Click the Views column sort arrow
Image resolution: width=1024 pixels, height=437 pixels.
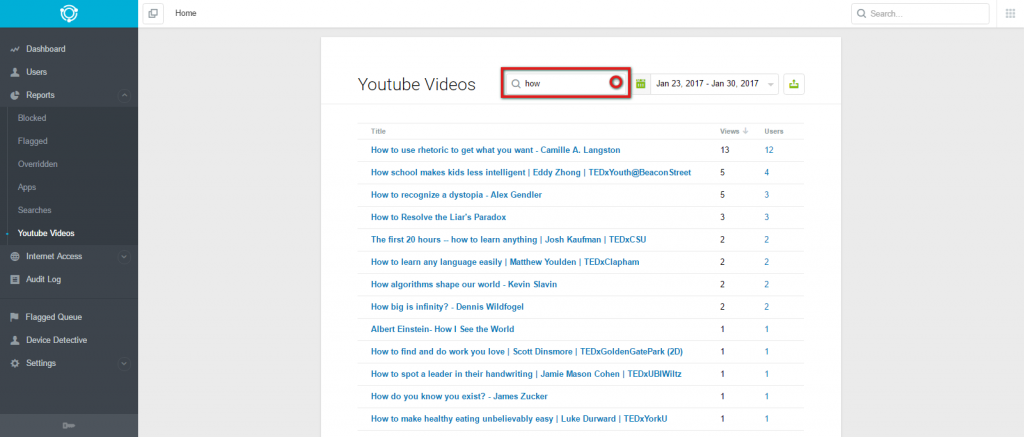click(x=745, y=131)
